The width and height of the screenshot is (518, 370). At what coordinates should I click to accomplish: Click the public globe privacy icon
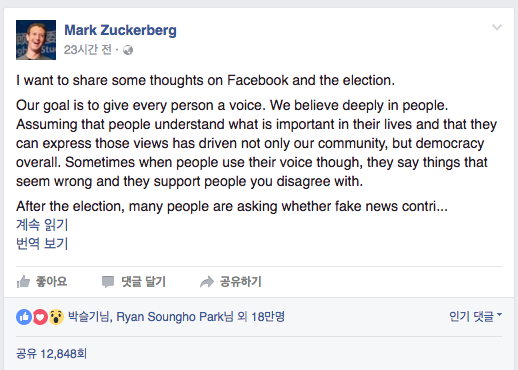128,50
